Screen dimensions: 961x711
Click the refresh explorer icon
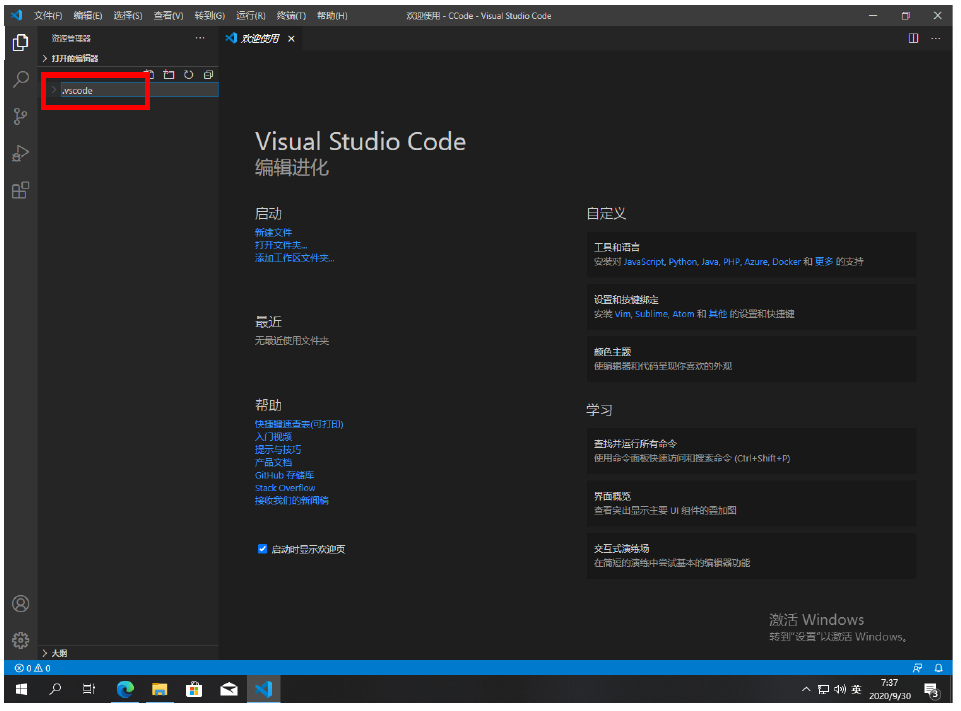tap(188, 75)
